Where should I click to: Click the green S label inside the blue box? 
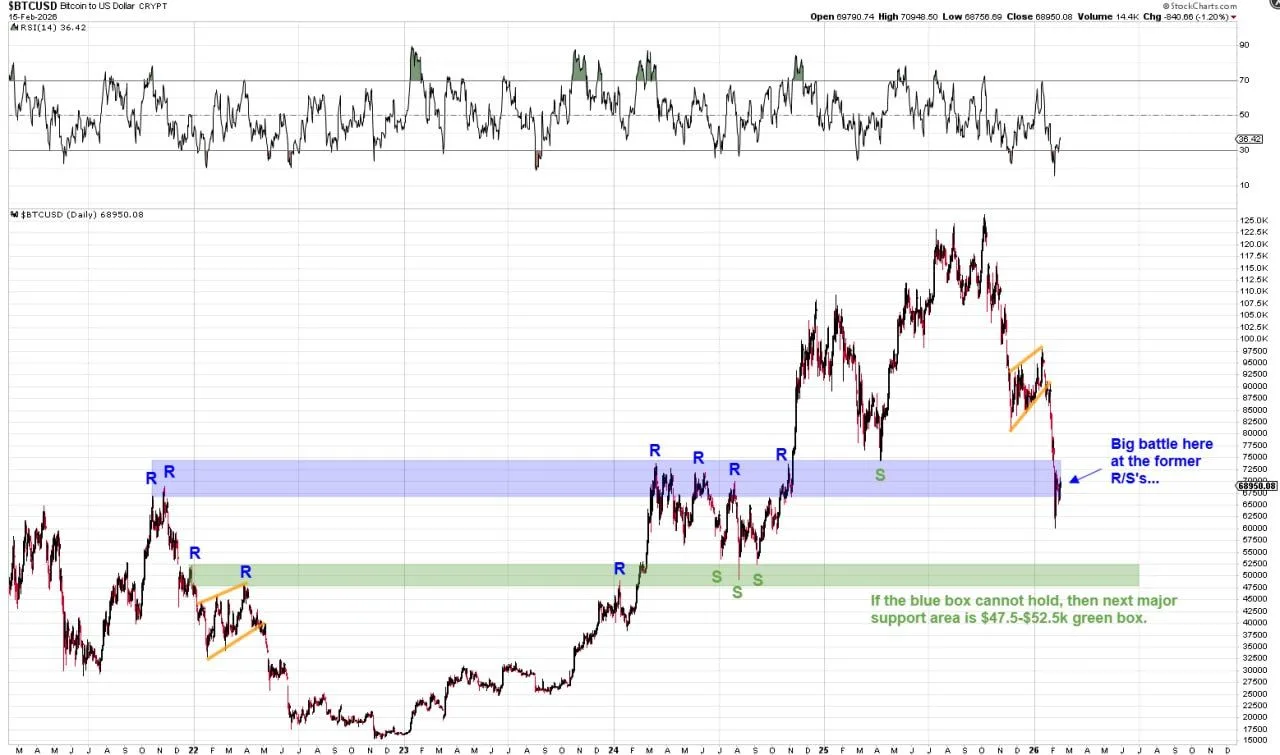(x=880, y=475)
